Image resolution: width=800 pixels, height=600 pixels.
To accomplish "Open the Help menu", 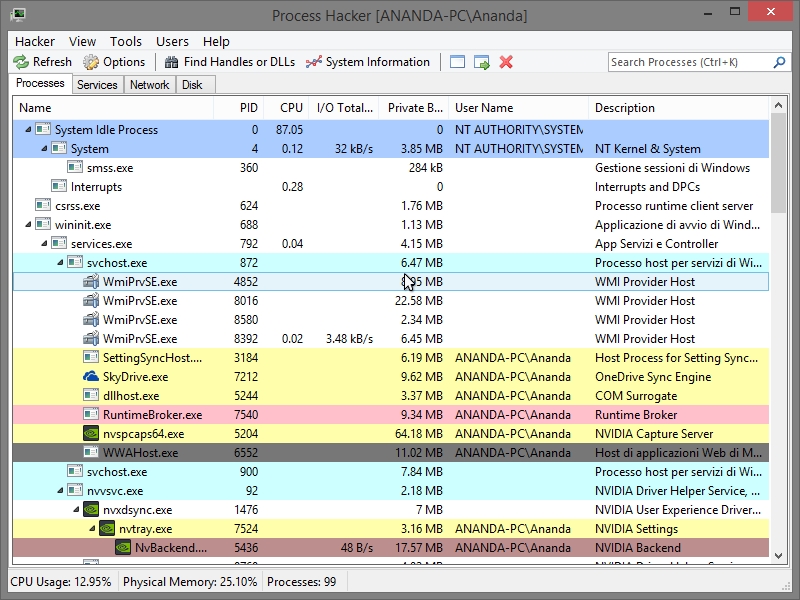I will 216,41.
